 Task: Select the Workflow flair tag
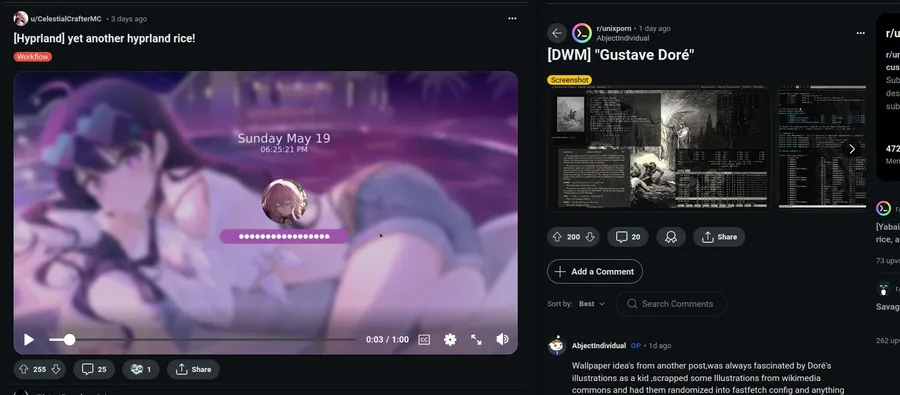click(x=33, y=57)
